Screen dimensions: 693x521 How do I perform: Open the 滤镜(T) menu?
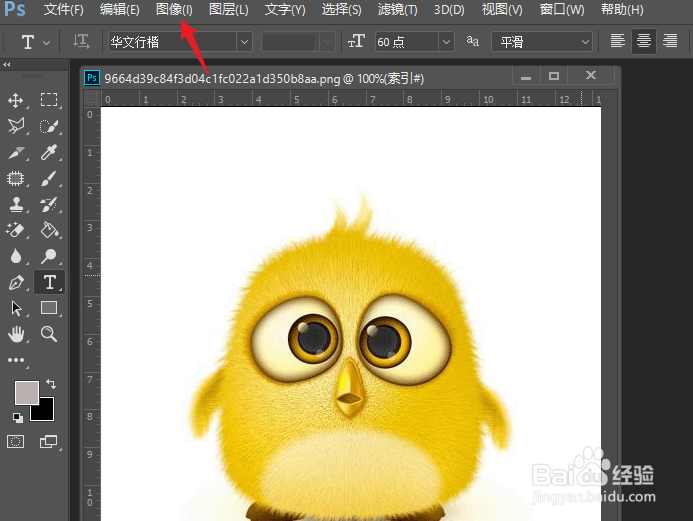point(397,9)
